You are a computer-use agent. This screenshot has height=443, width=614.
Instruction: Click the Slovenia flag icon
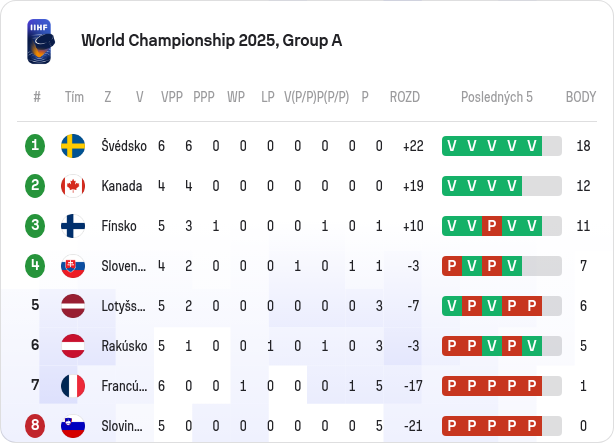point(73,426)
